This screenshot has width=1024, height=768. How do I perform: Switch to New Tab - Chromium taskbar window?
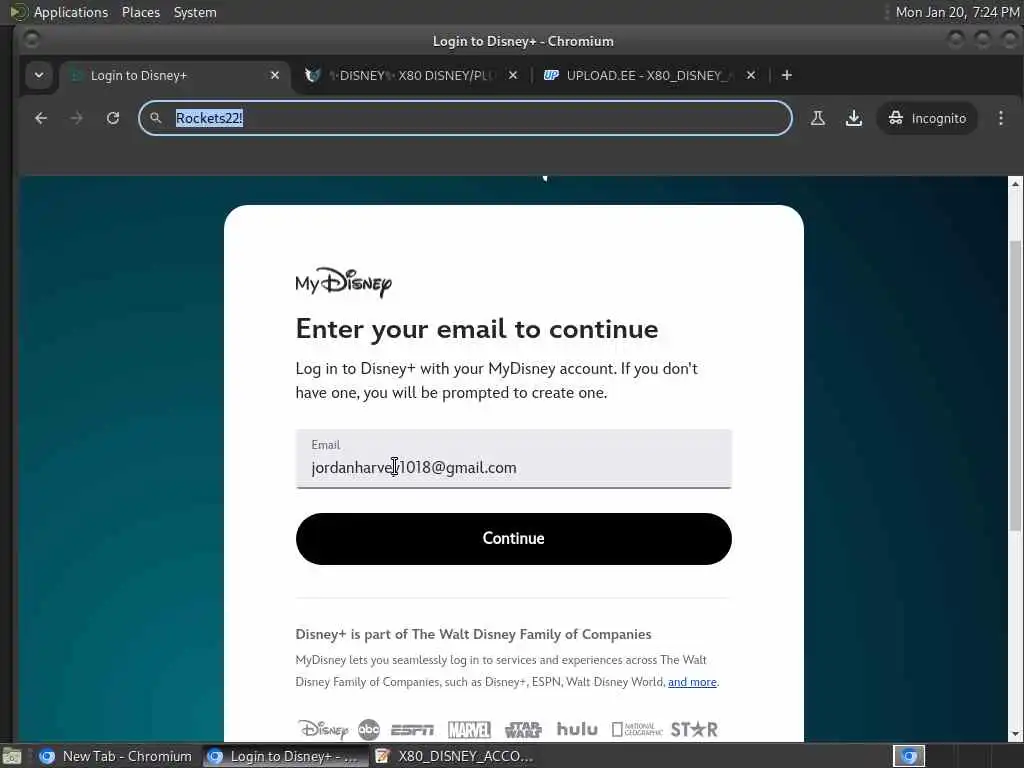[115, 756]
